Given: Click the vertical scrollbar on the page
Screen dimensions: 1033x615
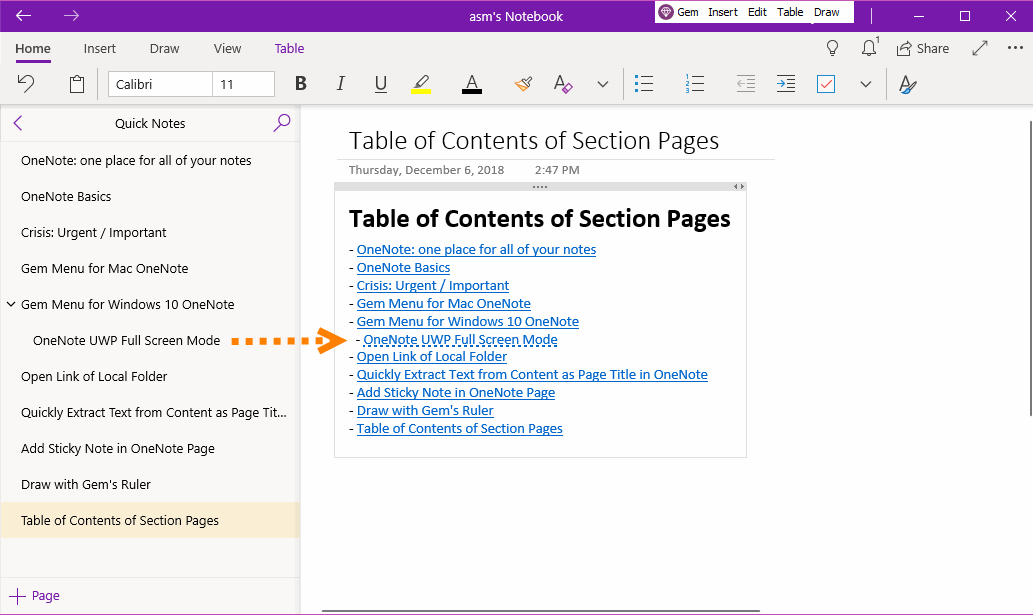Looking at the screenshot, I should point(1030,268).
